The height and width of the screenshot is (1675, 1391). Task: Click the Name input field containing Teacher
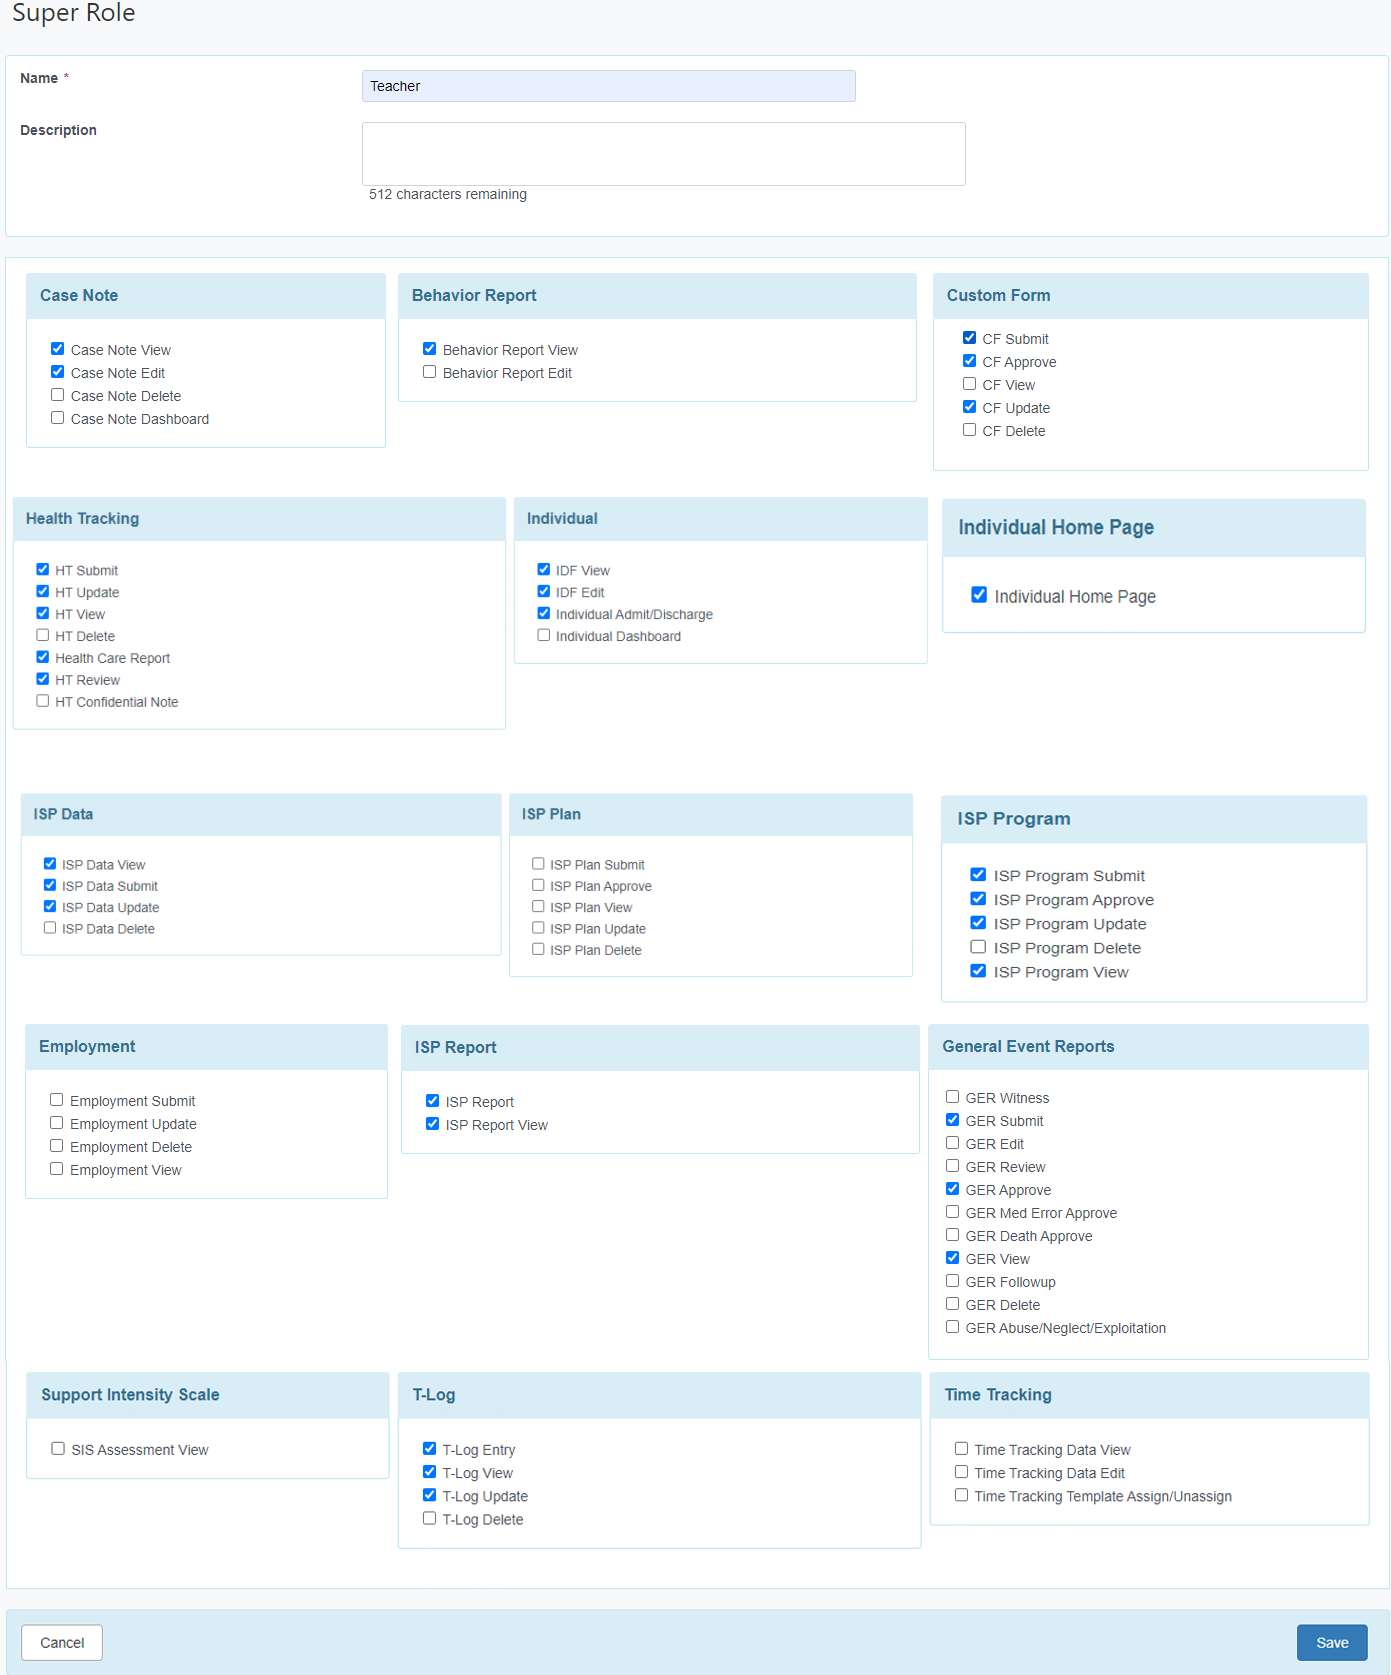tap(608, 86)
